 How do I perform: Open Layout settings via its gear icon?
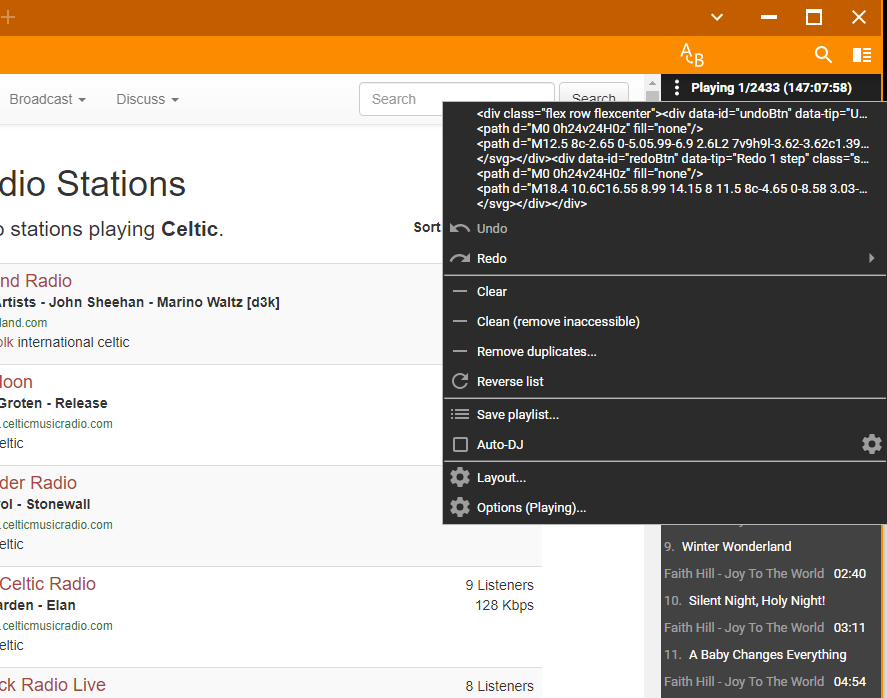click(x=460, y=478)
